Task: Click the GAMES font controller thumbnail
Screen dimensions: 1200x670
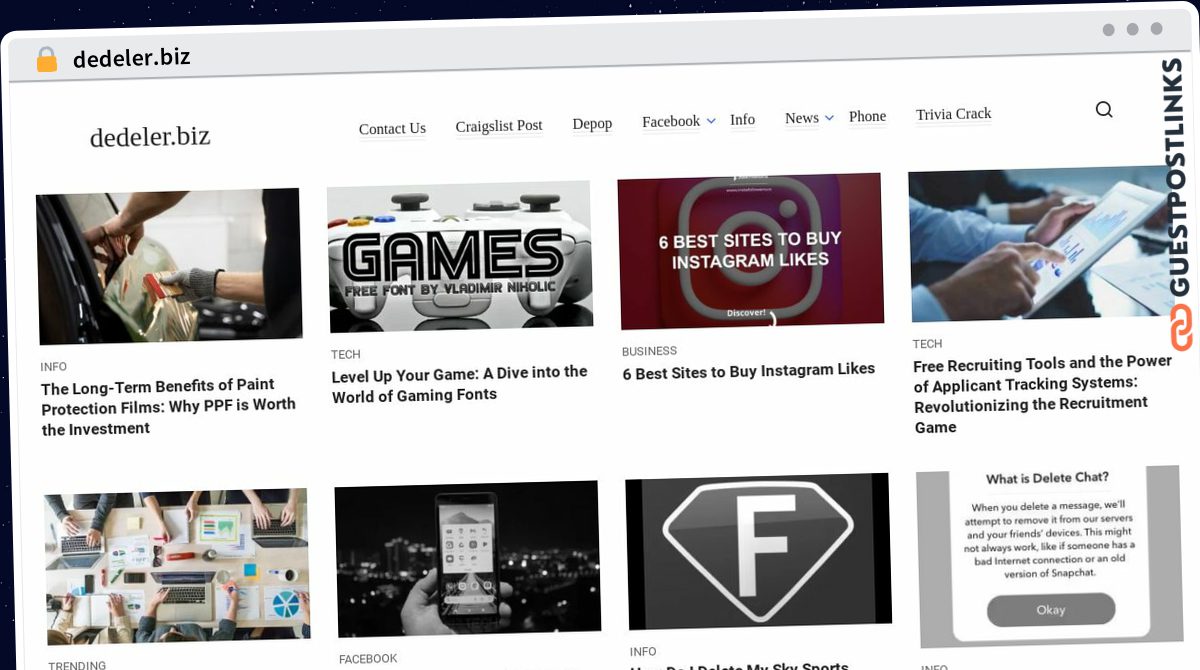Action: 460,257
